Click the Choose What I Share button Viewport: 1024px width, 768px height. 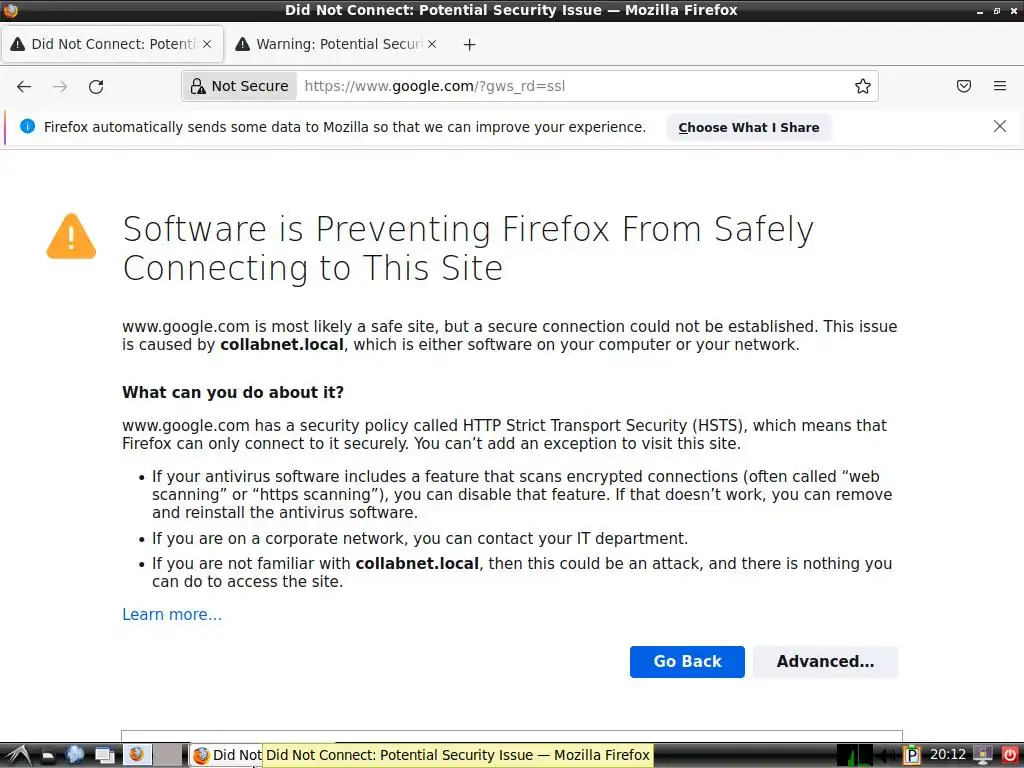pos(748,127)
